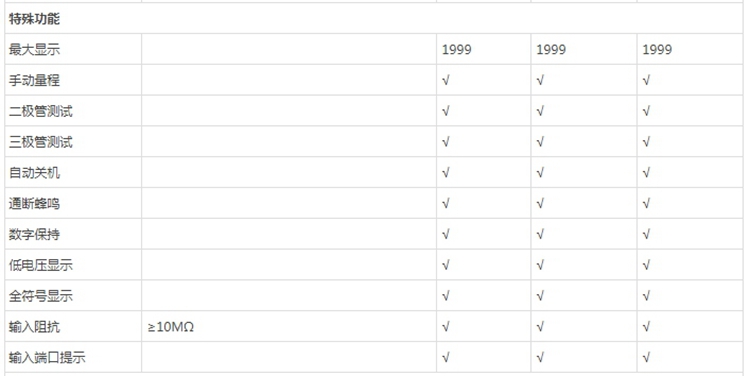This screenshot has height=376, width=750.
Task: Click the first 1999 value
Action: 456,49
